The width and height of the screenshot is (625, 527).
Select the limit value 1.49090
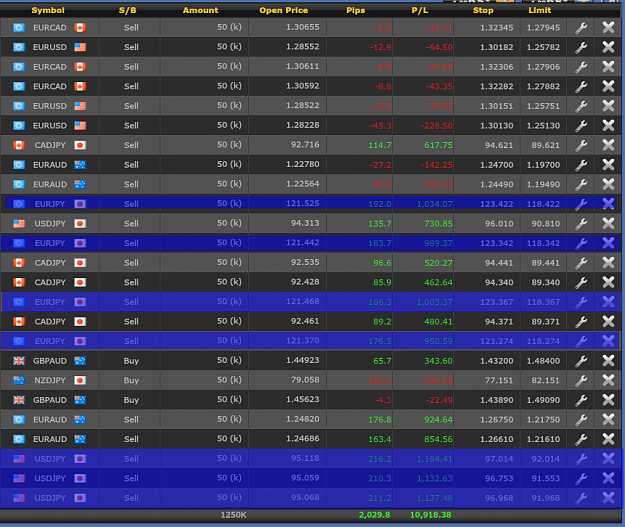pyautogui.click(x=543, y=400)
